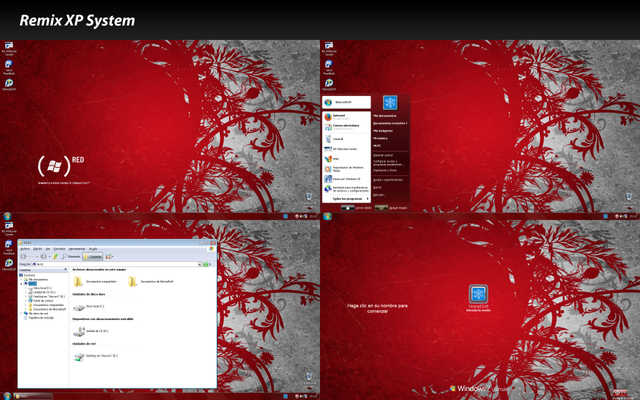Start Paseo por Windows XP from Start menu
The image size is (640, 400).
tap(342, 179)
